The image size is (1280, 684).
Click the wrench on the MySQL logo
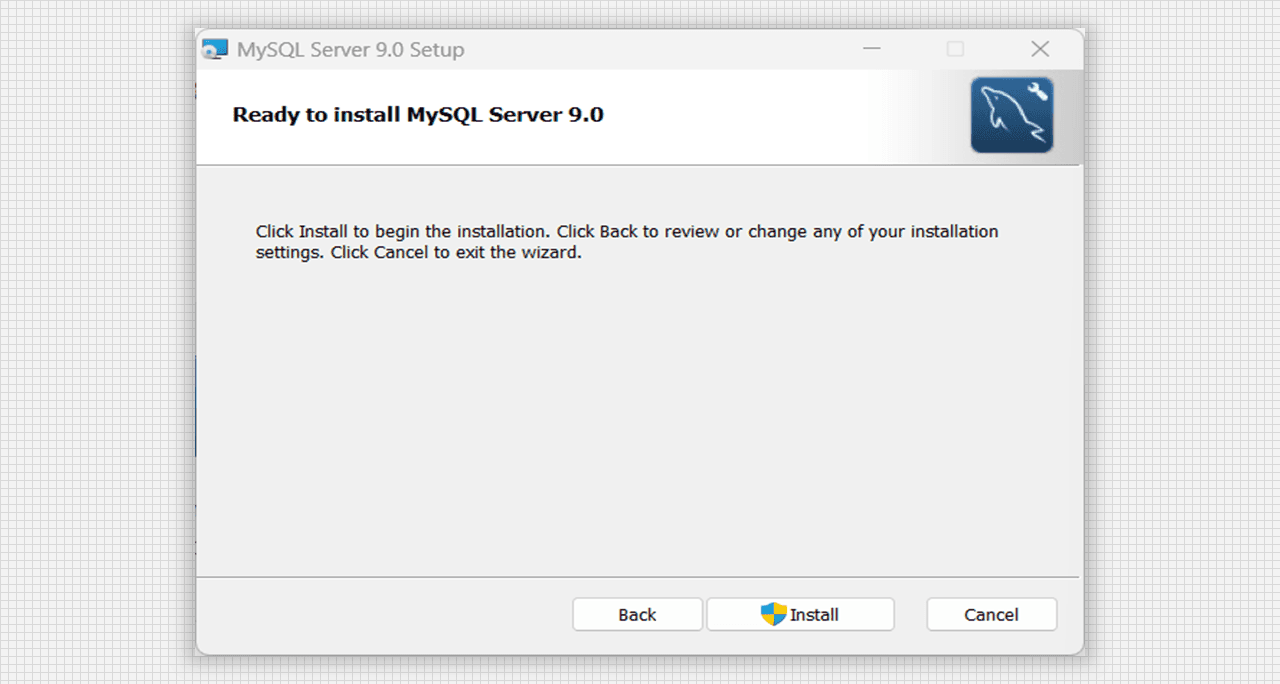[1038, 93]
